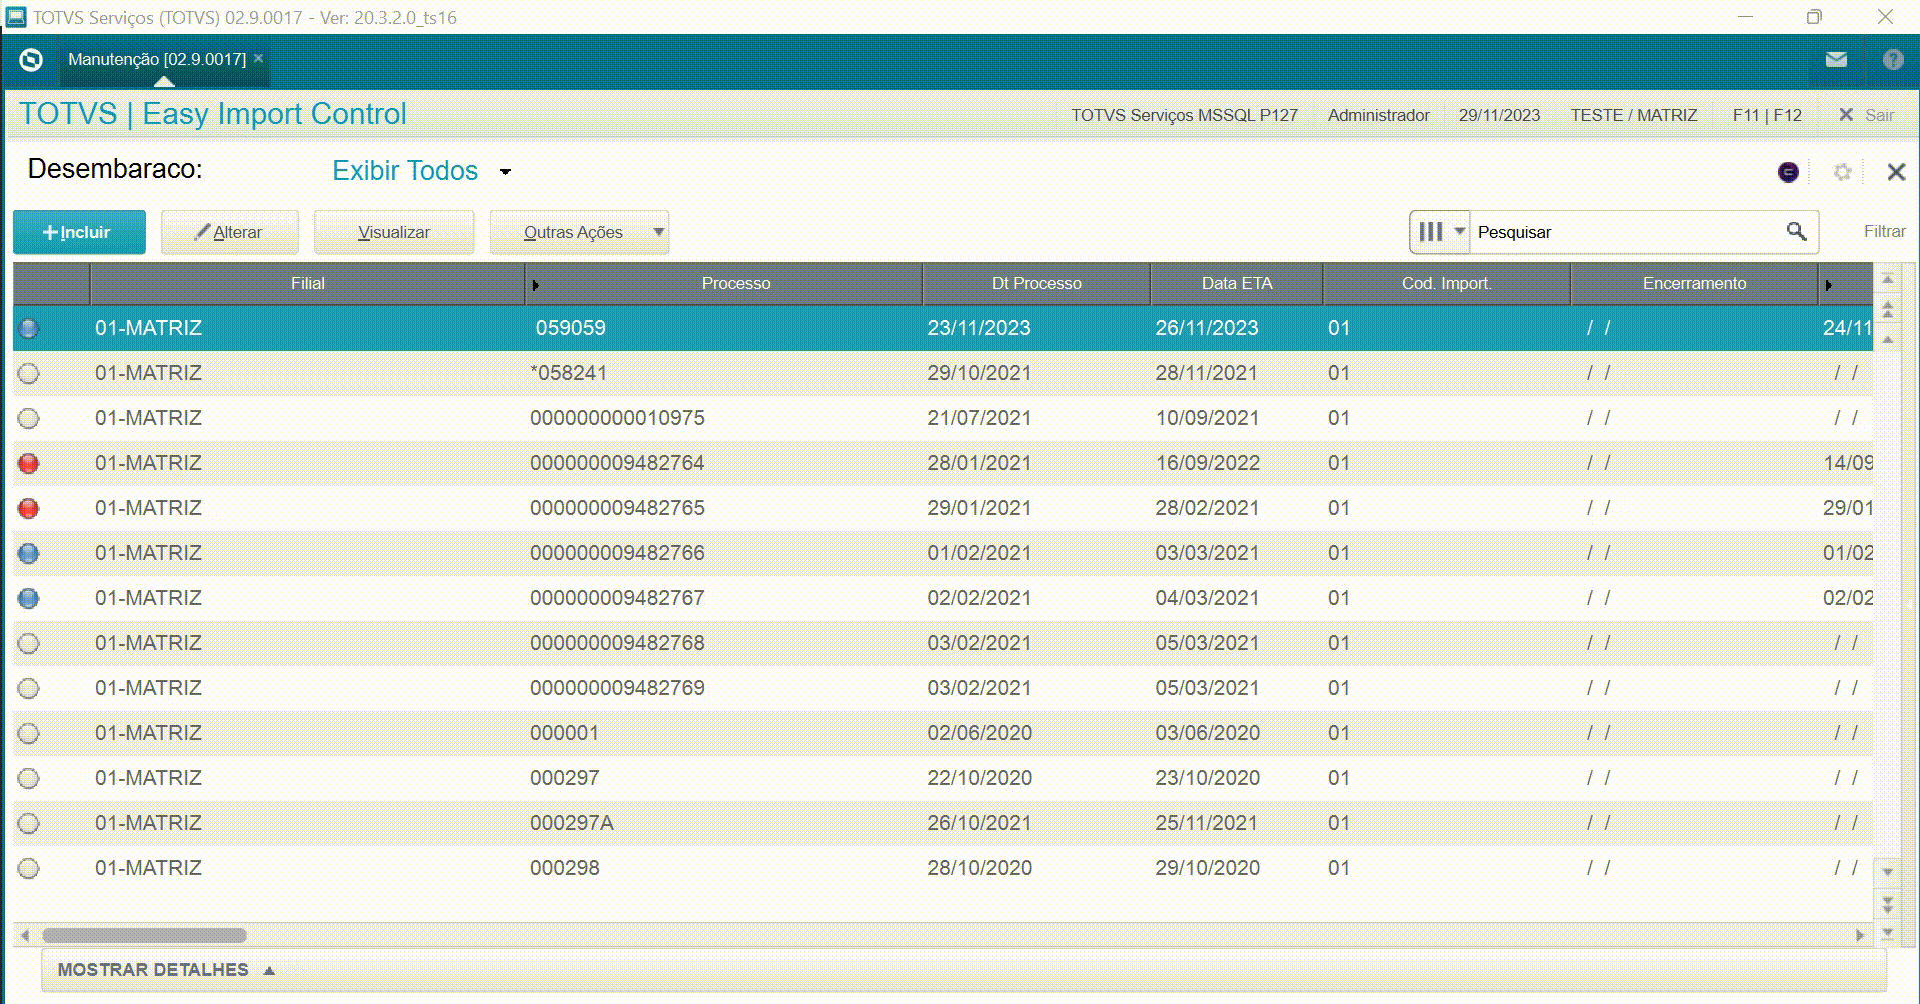Click blue status icon of process 000000009482767
Image resolution: width=1920 pixels, height=1004 pixels.
coord(29,598)
